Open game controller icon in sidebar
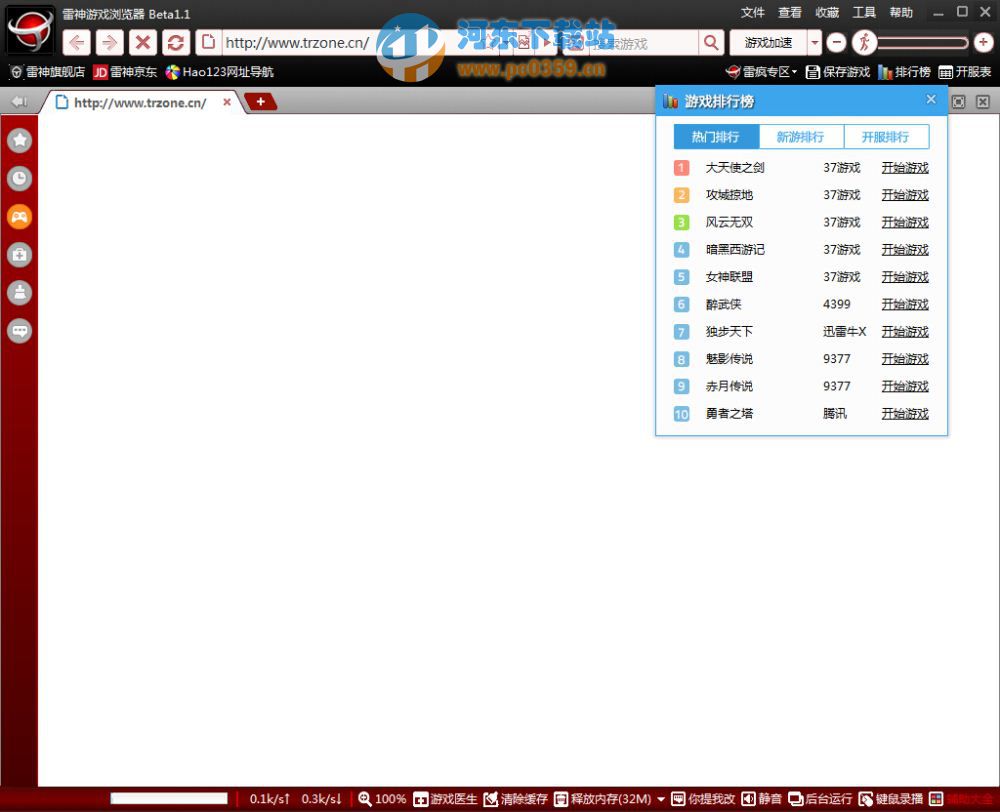Viewport: 1000px width, 812px height. [x=20, y=217]
